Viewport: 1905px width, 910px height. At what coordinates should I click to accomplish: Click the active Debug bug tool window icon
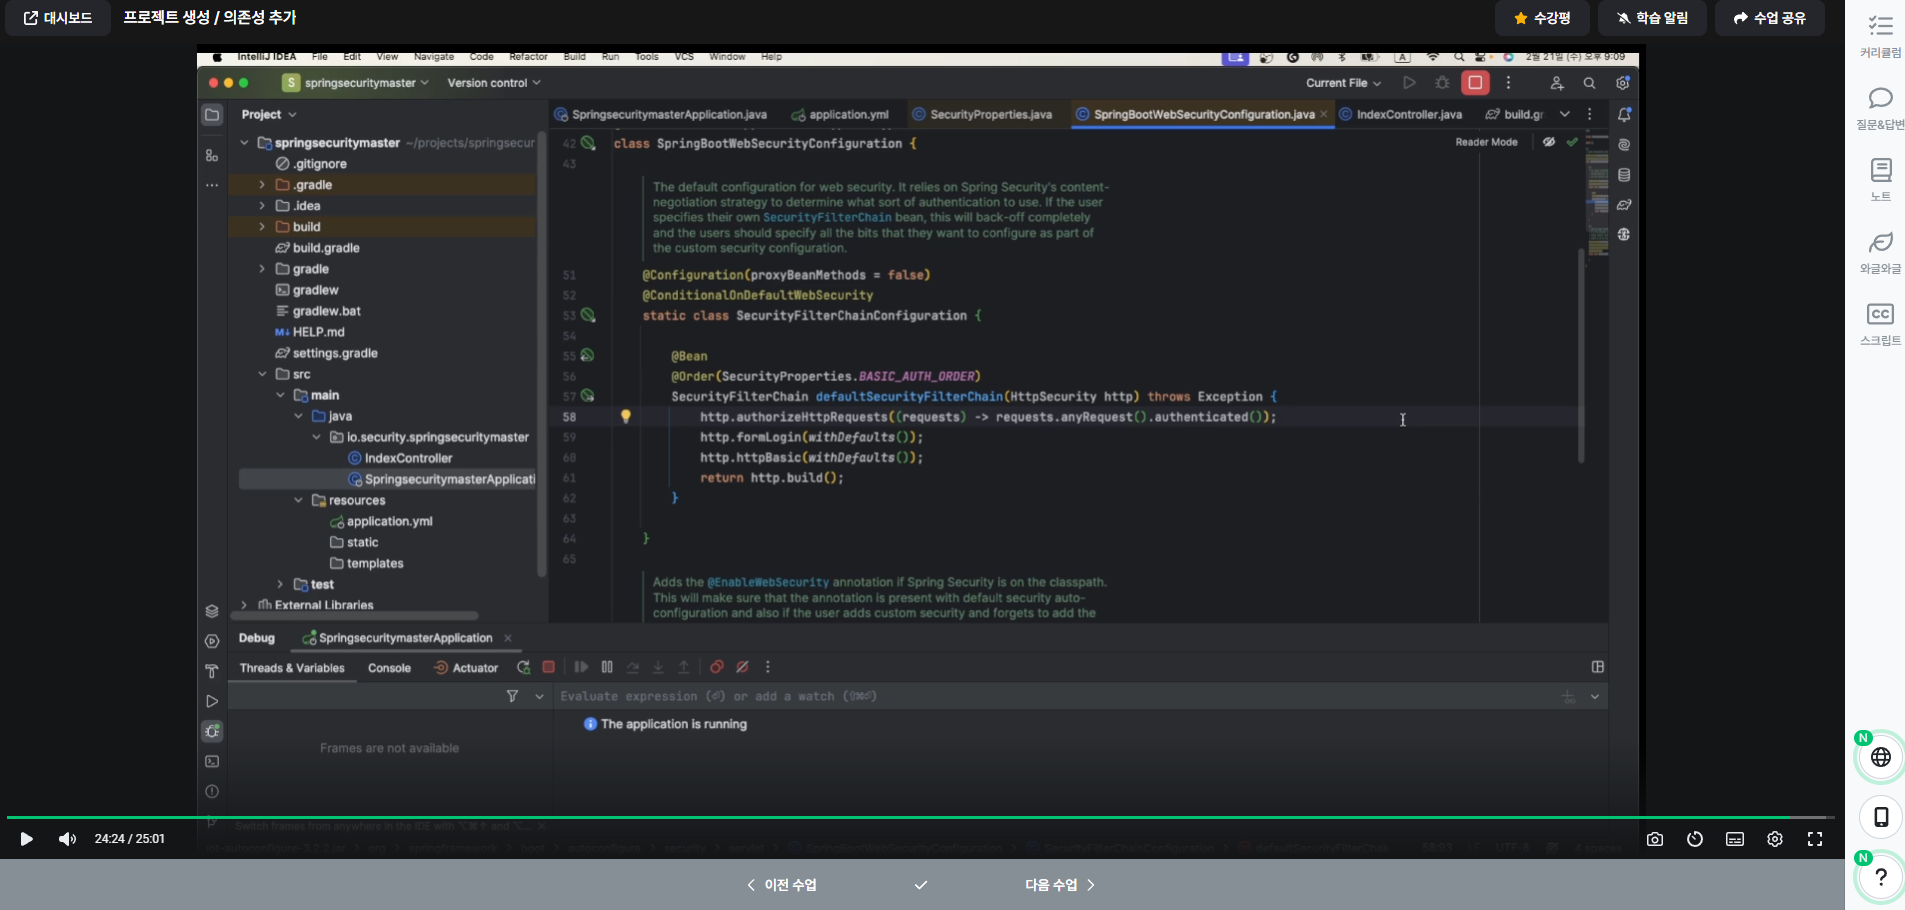point(212,731)
